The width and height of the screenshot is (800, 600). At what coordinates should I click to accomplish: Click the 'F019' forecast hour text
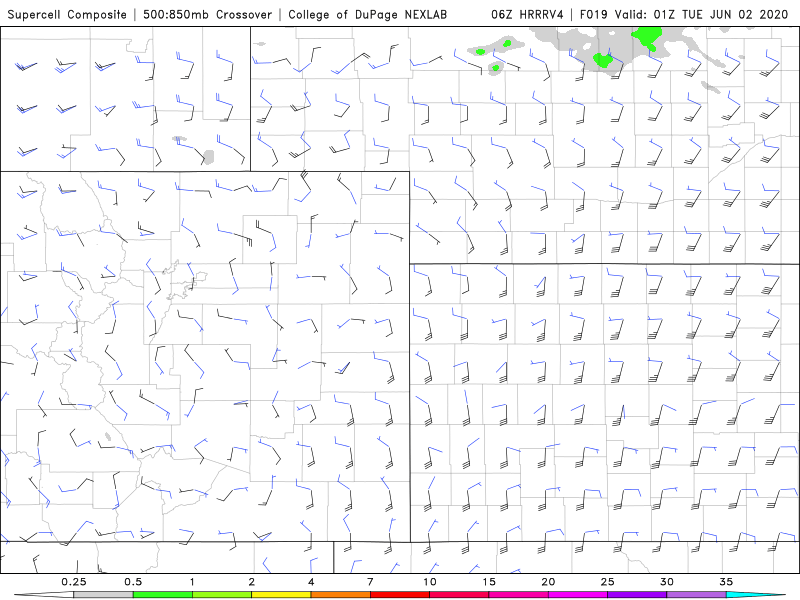tap(594, 14)
